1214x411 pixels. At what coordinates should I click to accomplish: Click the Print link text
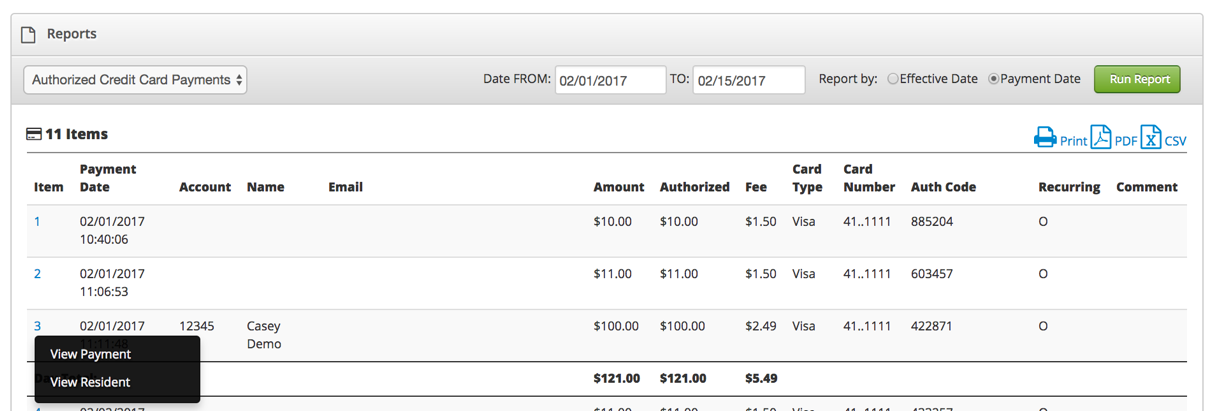tap(1073, 141)
